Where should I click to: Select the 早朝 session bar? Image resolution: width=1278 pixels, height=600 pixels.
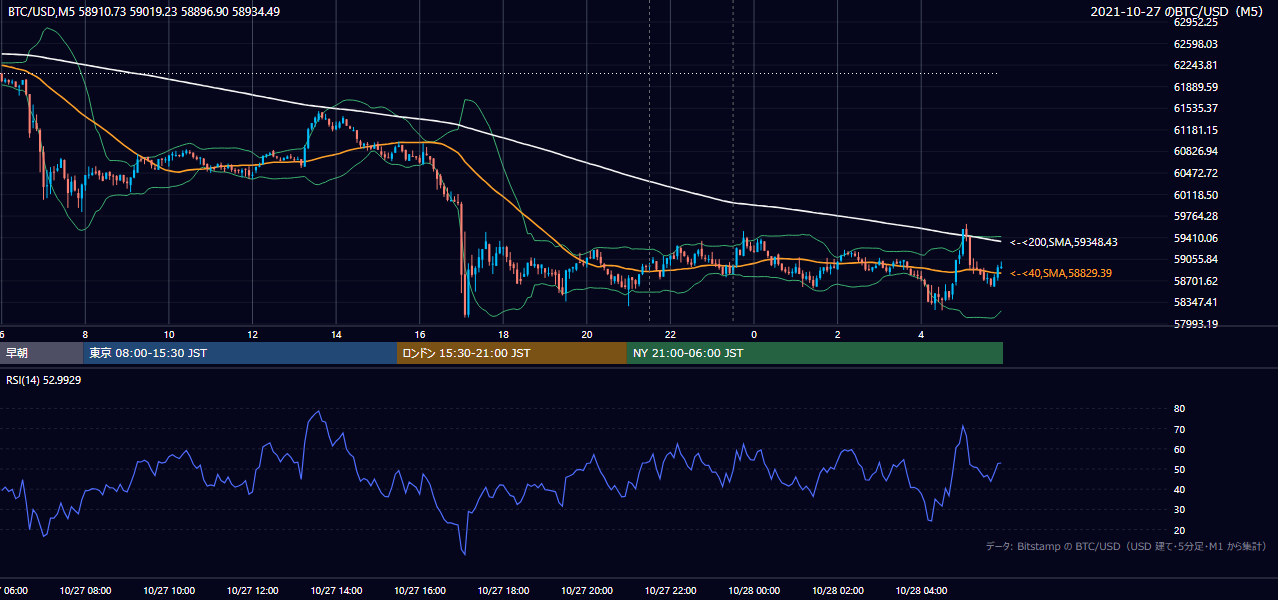coord(42,353)
